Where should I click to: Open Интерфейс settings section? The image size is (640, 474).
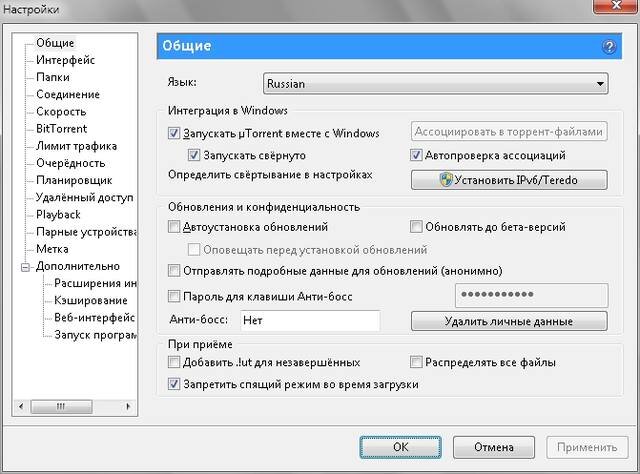65,60
